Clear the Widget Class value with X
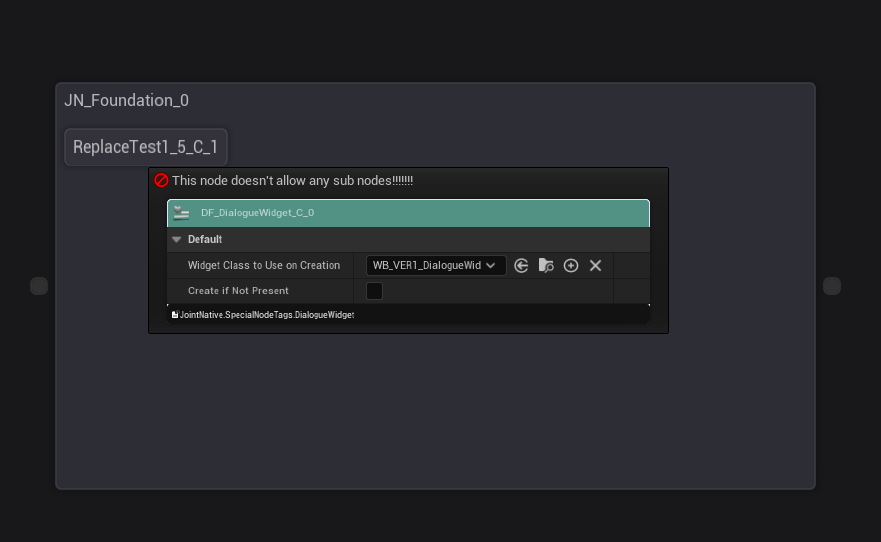This screenshot has width=881, height=542. pos(595,266)
